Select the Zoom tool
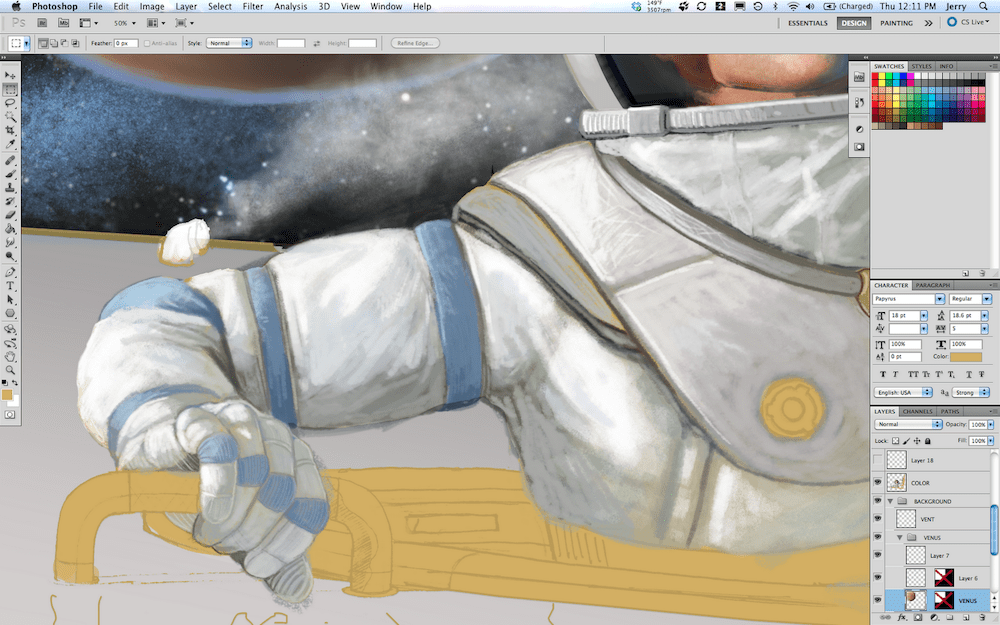The height and width of the screenshot is (625, 1000). pyautogui.click(x=10, y=370)
